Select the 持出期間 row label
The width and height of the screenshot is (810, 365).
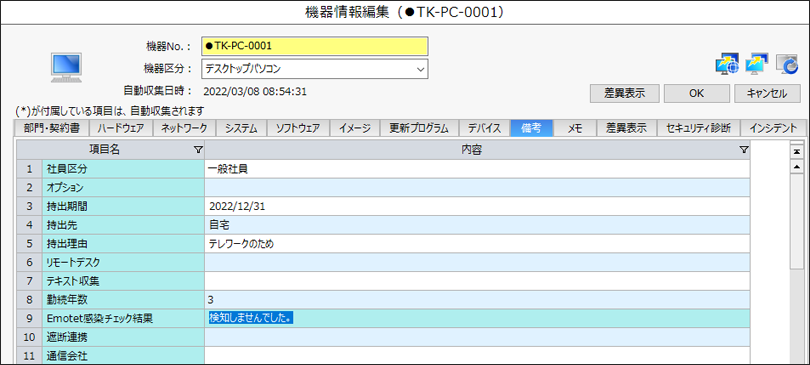[x=123, y=206]
